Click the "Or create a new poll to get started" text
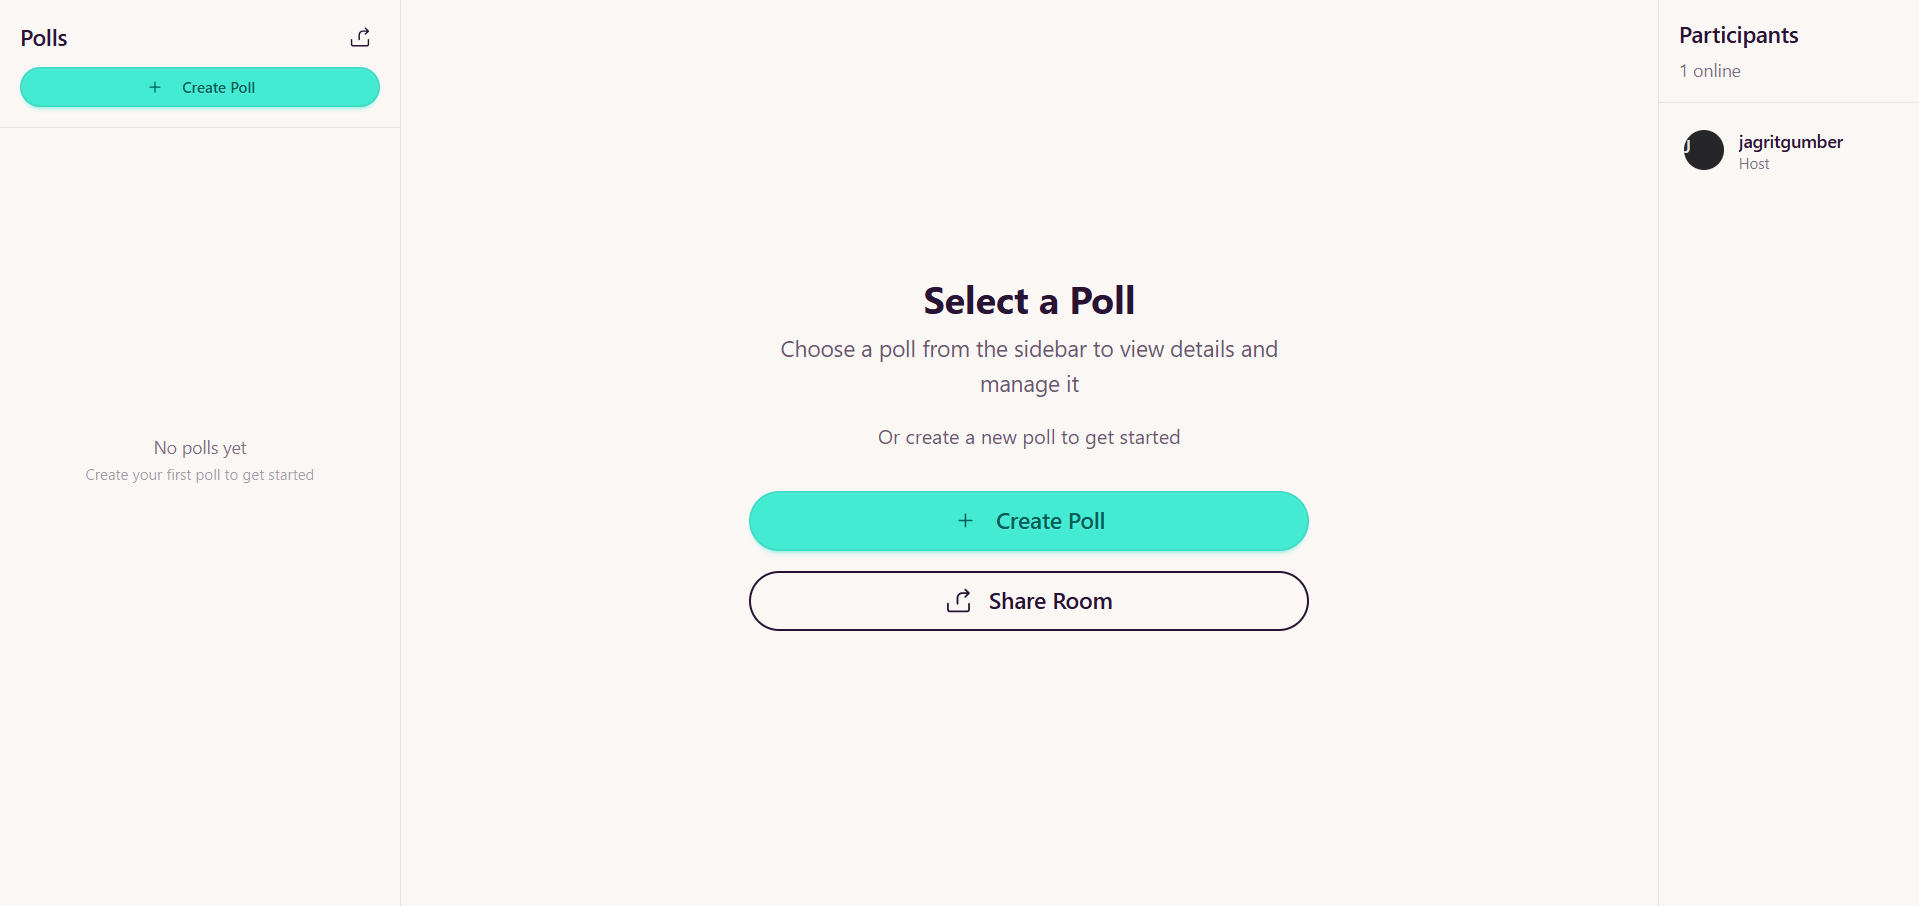 (x=1028, y=437)
